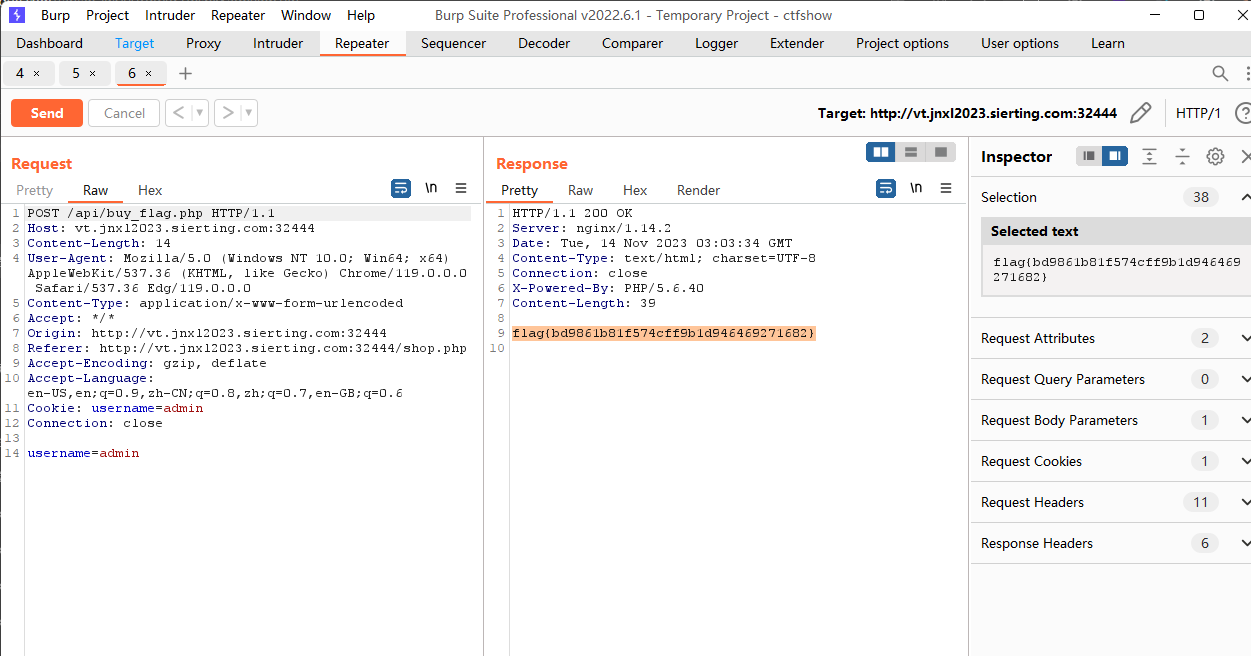Open the Learn tab
This screenshot has height=656, width=1251.
pyautogui.click(x=1108, y=43)
